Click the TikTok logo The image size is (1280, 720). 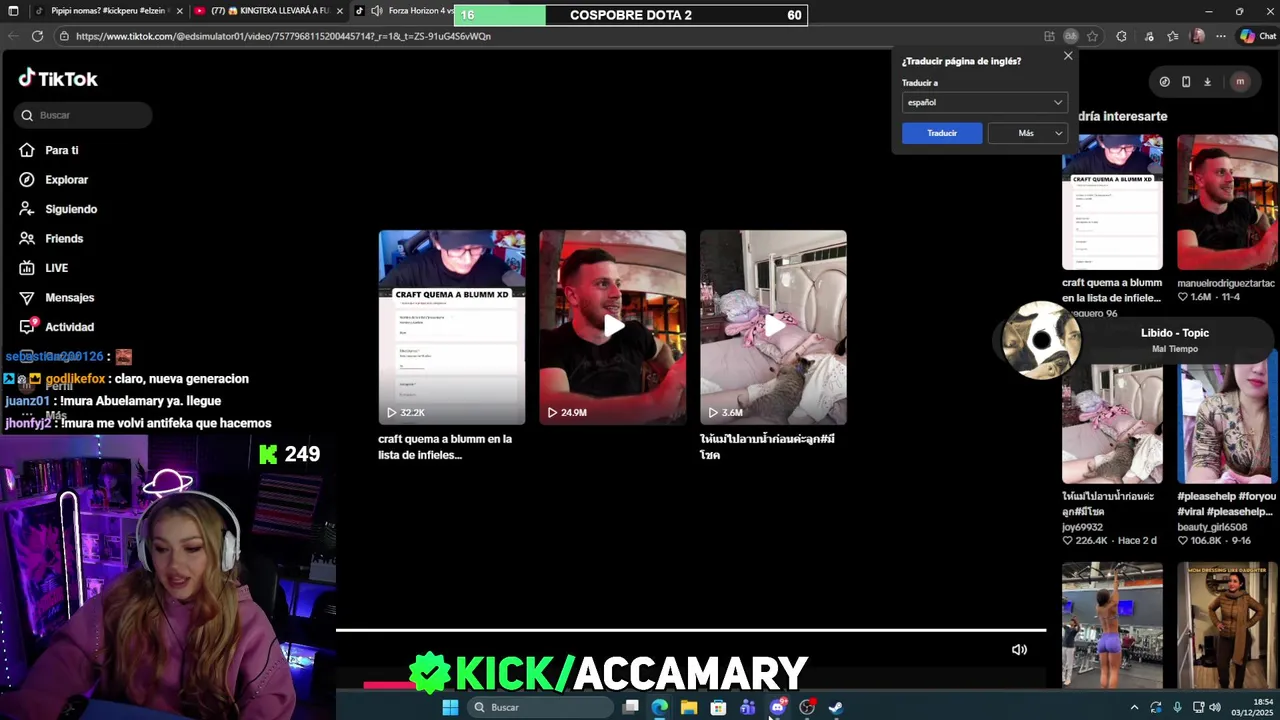click(58, 78)
